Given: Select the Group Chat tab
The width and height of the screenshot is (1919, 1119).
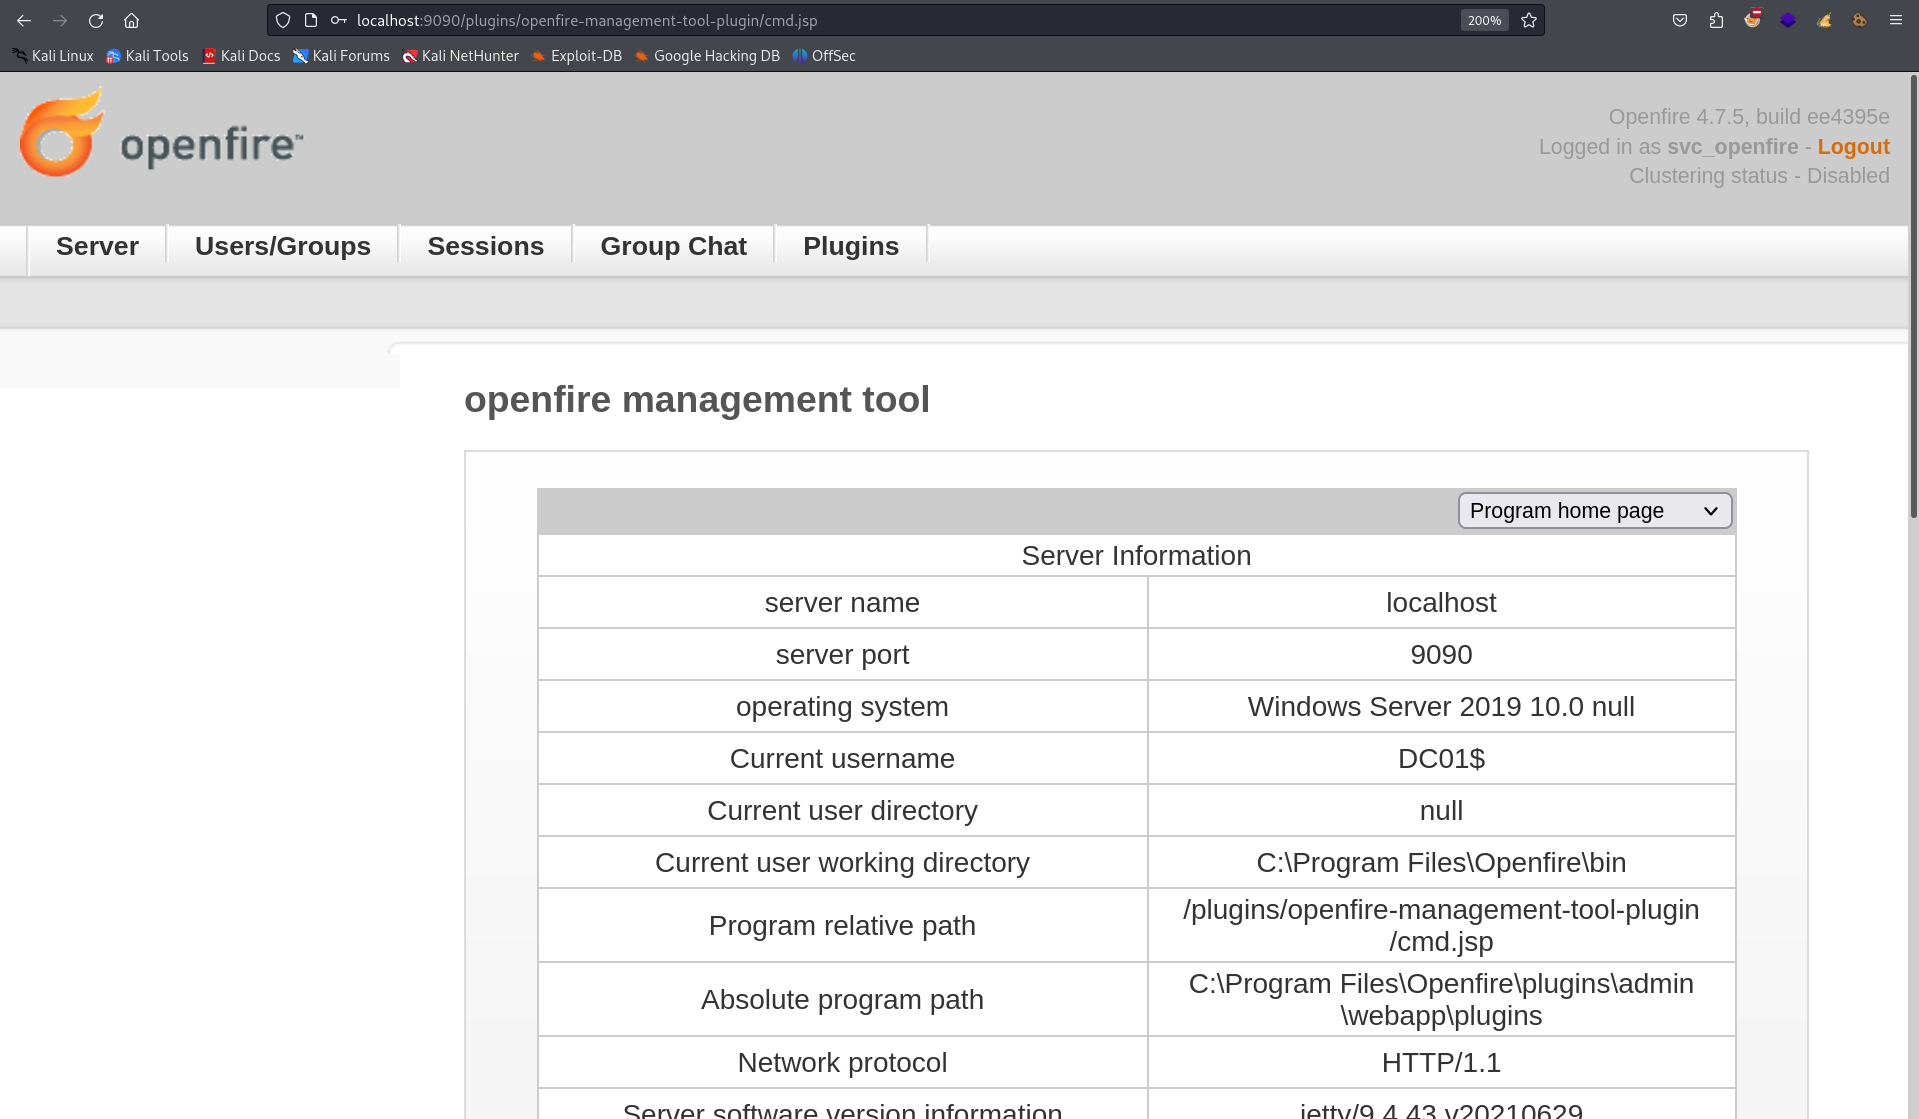Looking at the screenshot, I should coord(673,246).
